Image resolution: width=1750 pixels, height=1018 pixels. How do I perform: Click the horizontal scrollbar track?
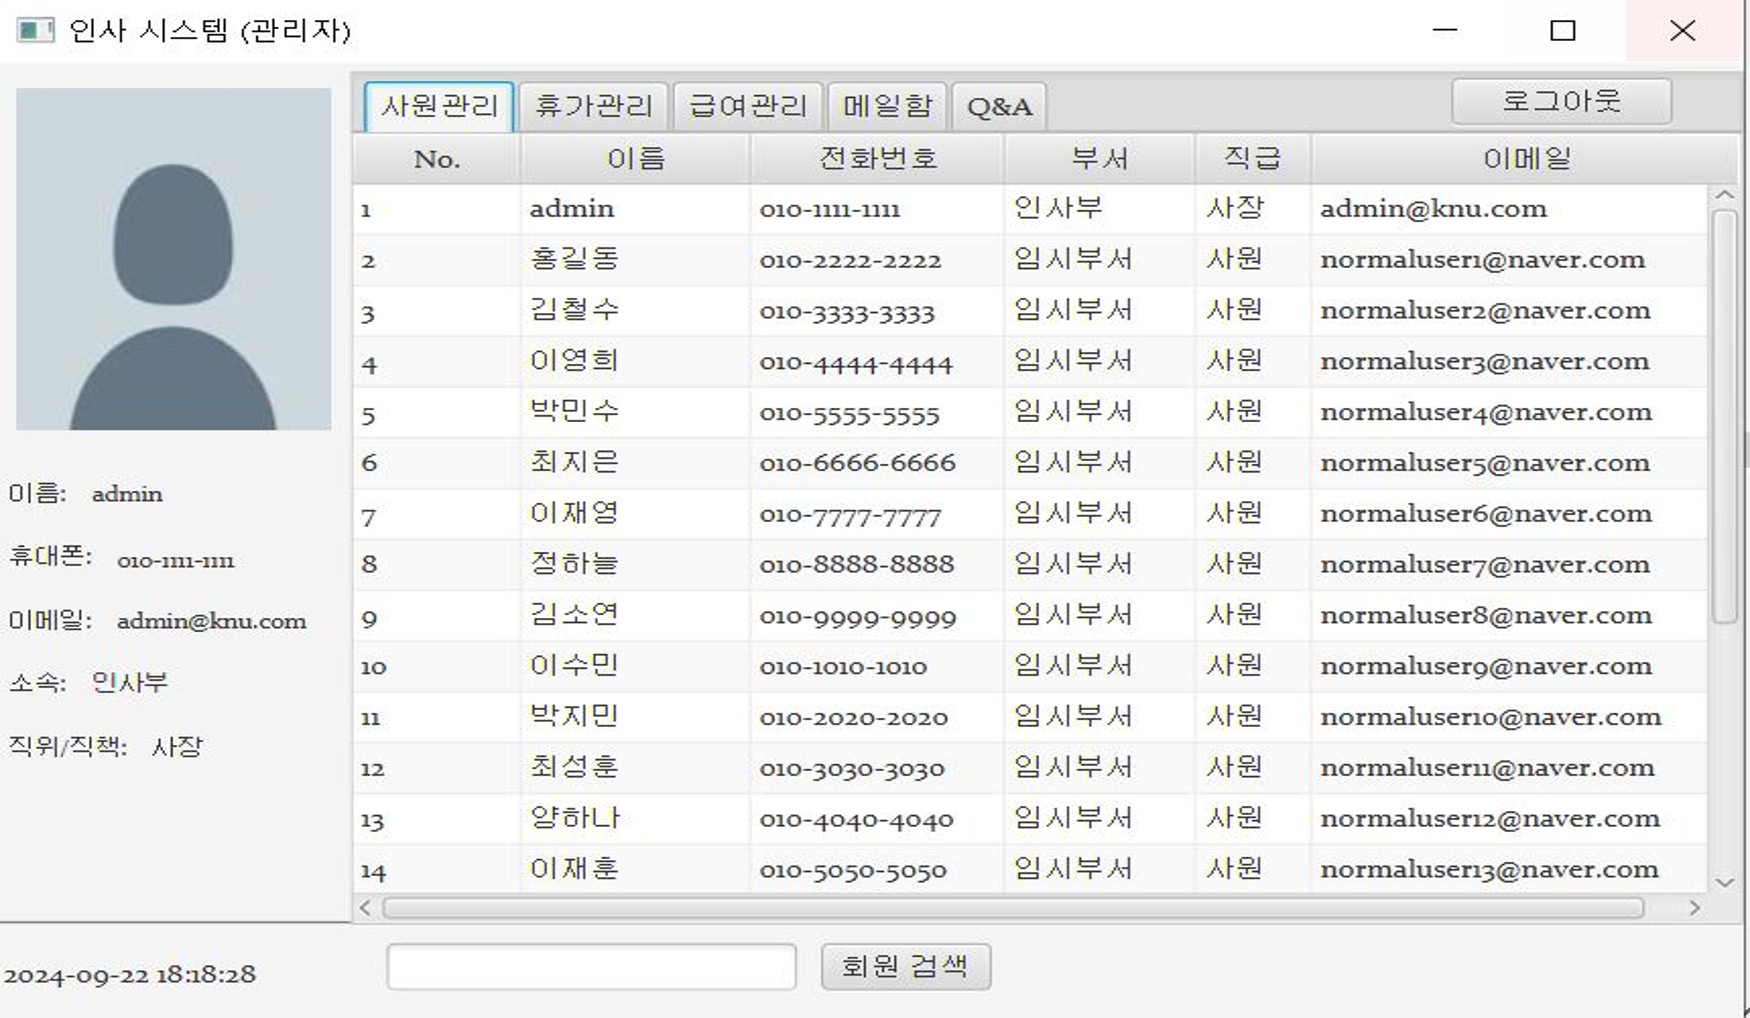[x=1012, y=908]
